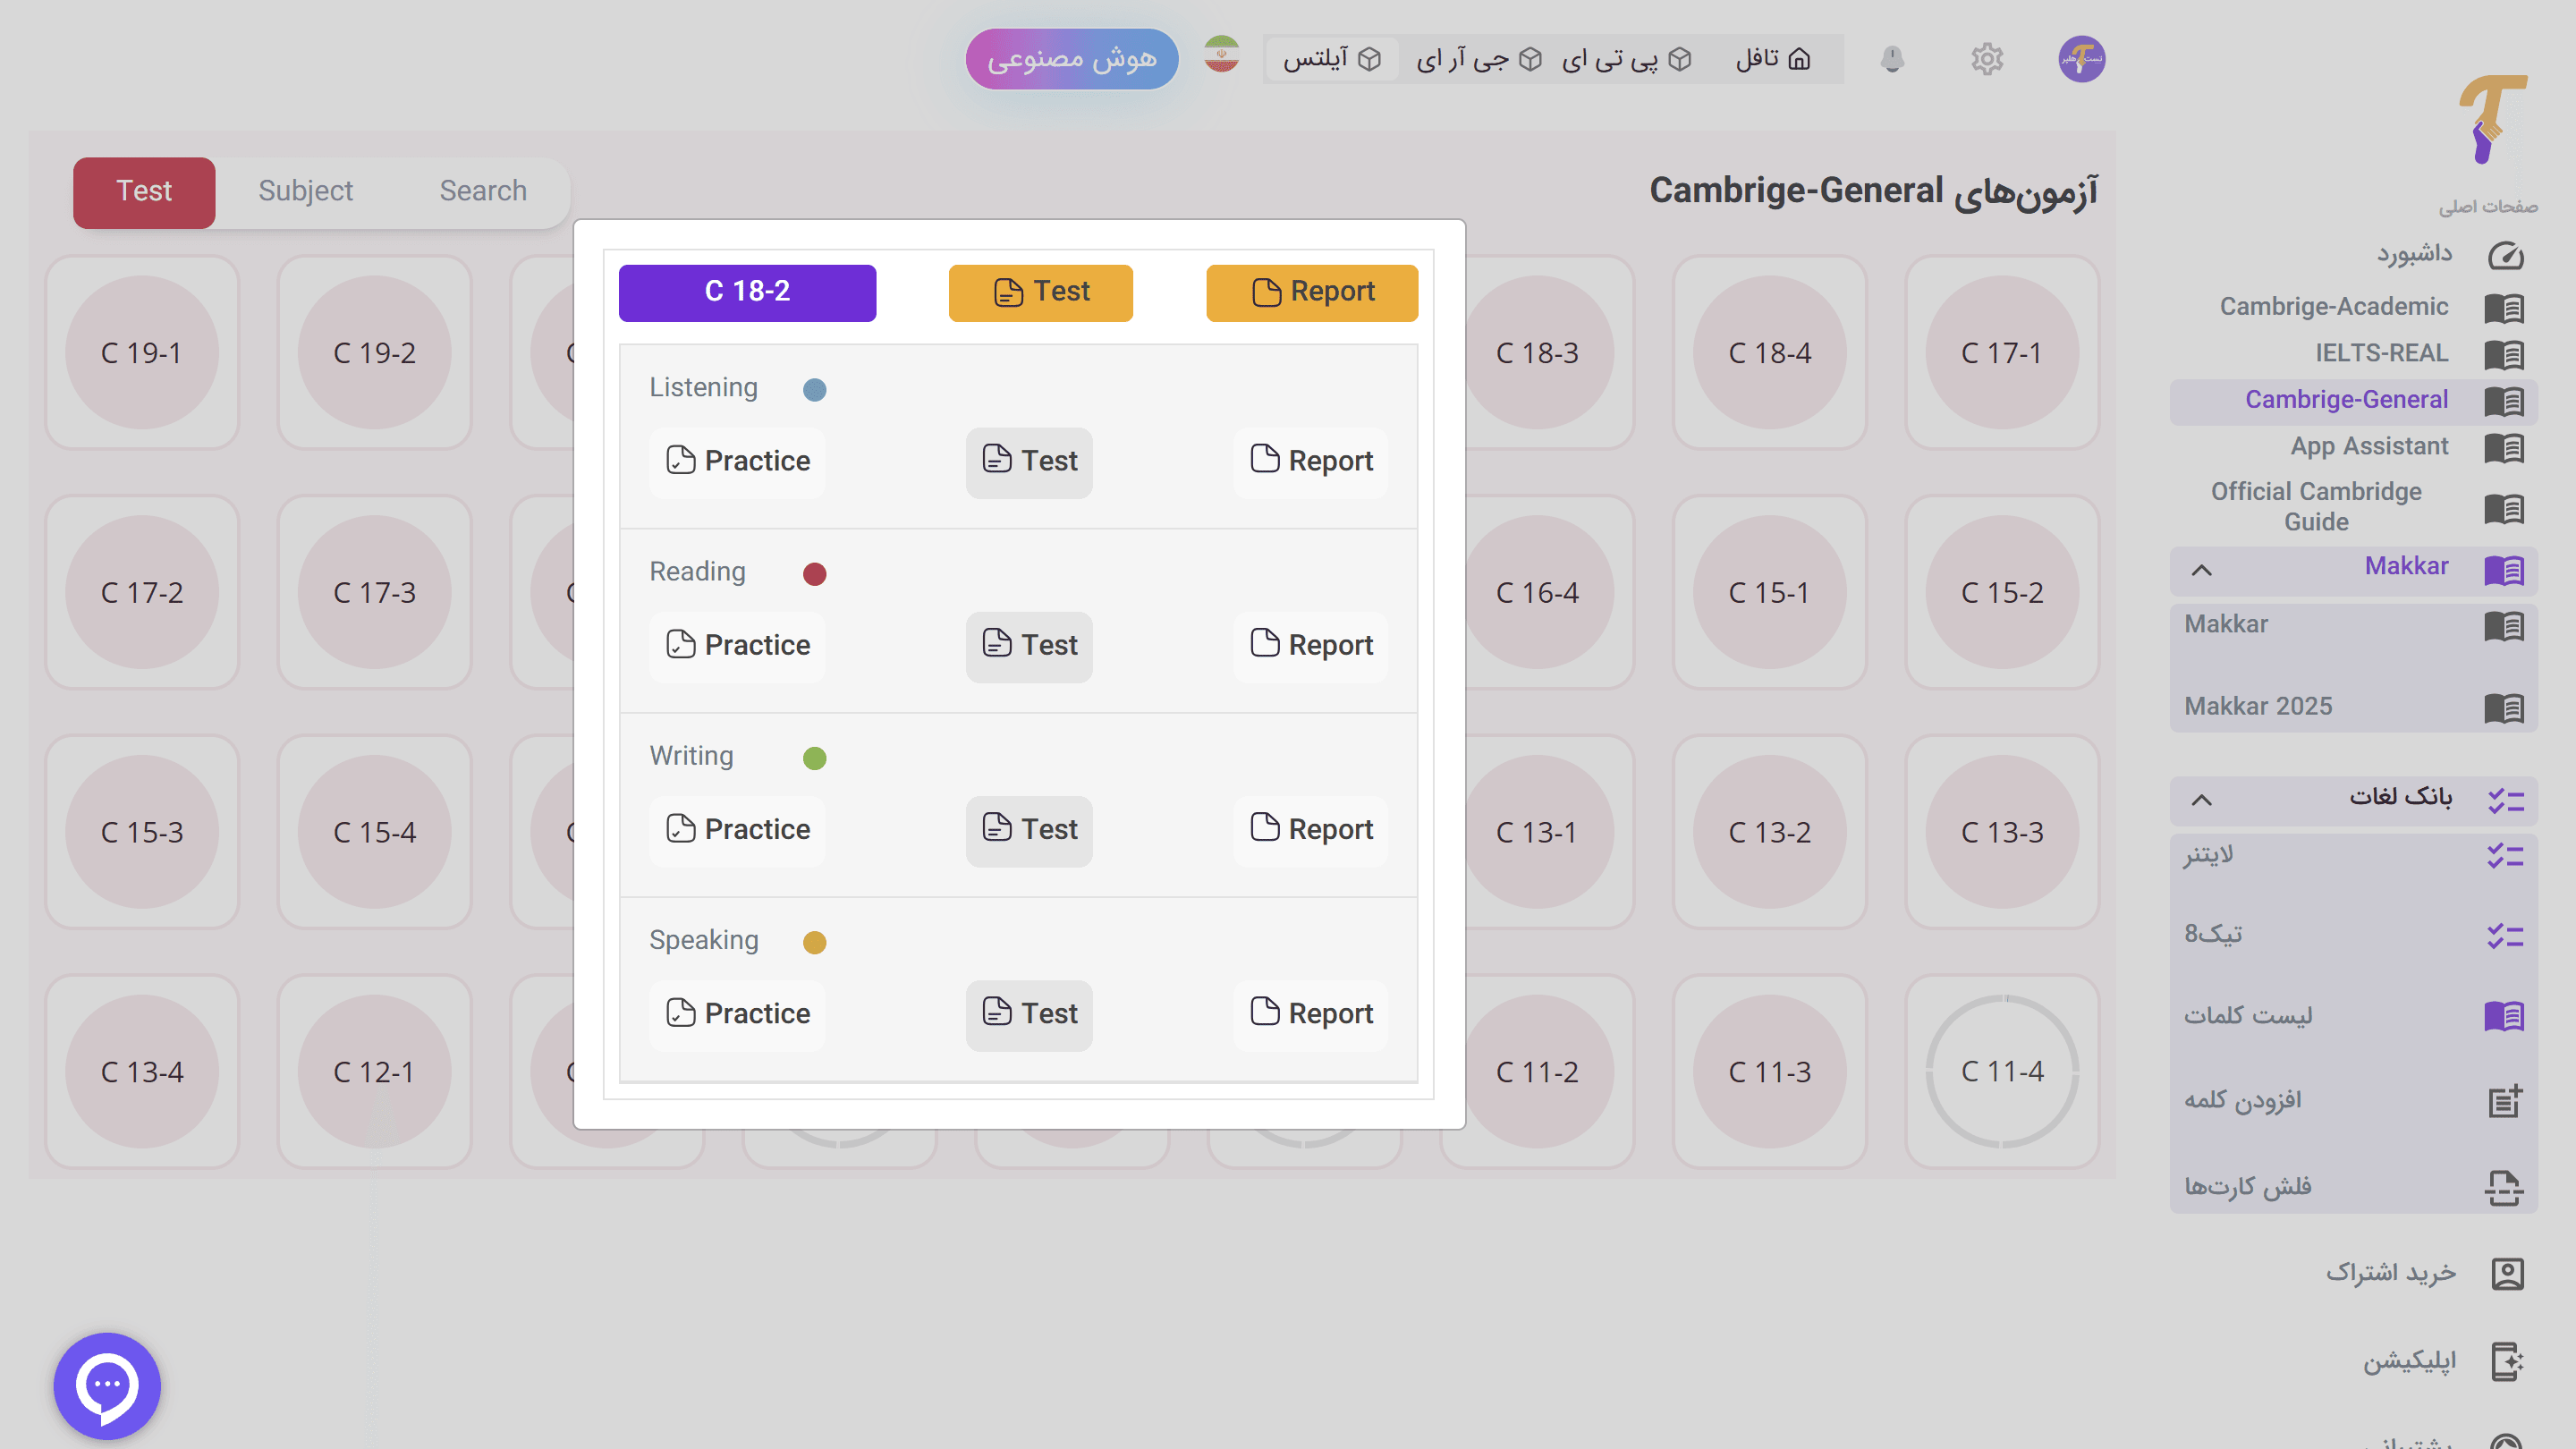Click the افزودن کلمه add-word icon
This screenshot has height=1449, width=2576.
tap(2505, 1100)
